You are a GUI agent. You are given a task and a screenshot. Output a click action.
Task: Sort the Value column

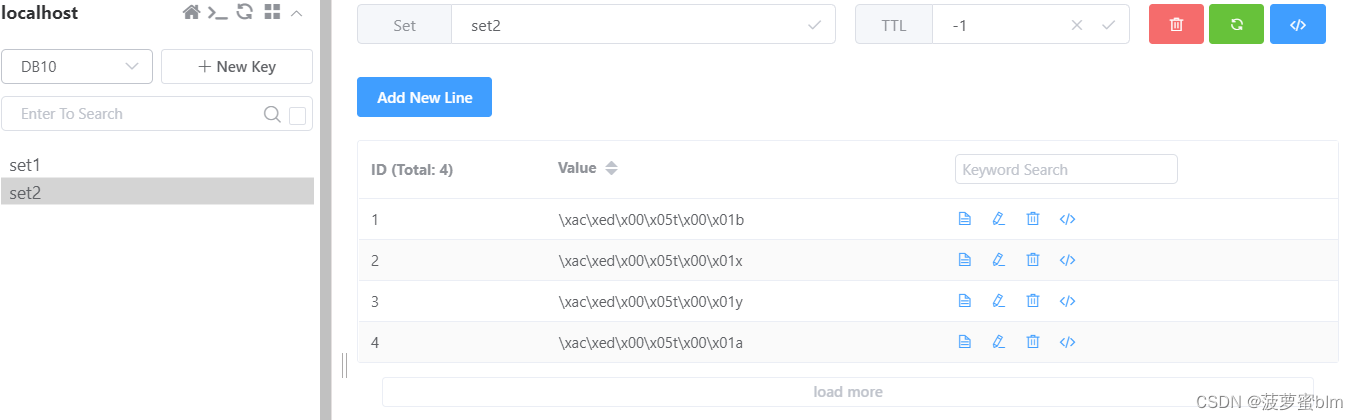pos(611,169)
